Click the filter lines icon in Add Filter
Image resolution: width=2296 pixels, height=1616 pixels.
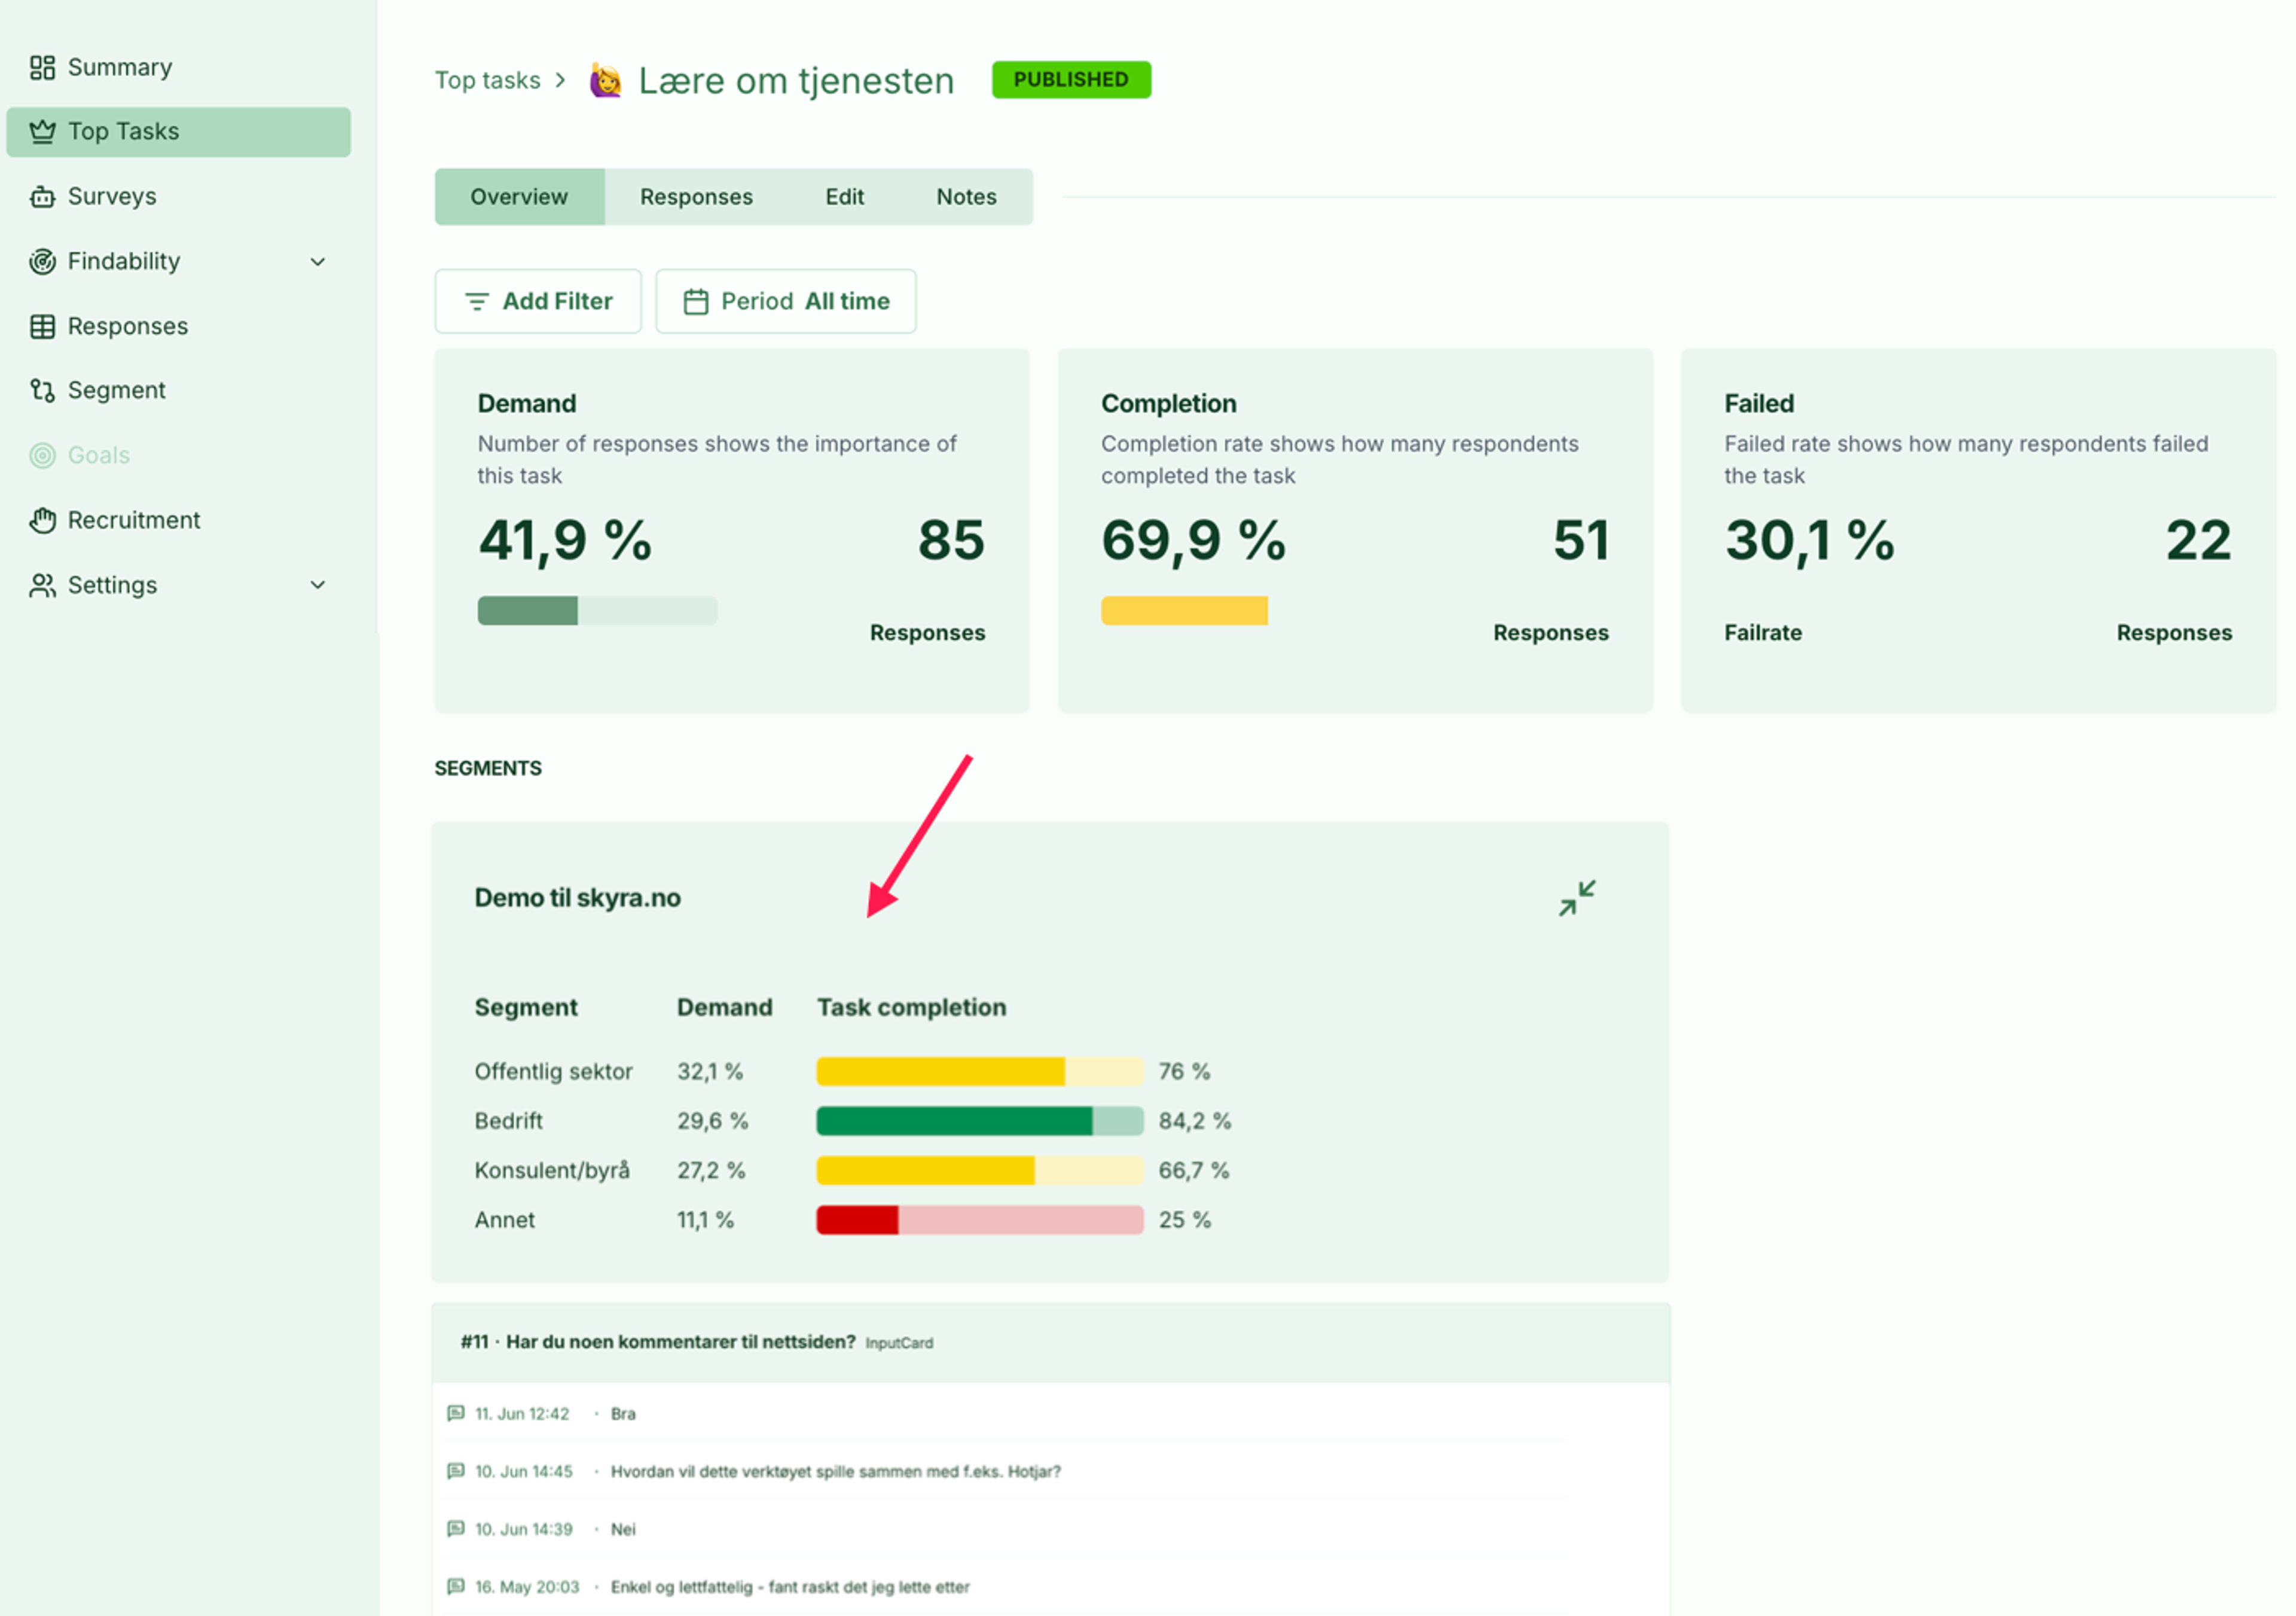(x=477, y=301)
